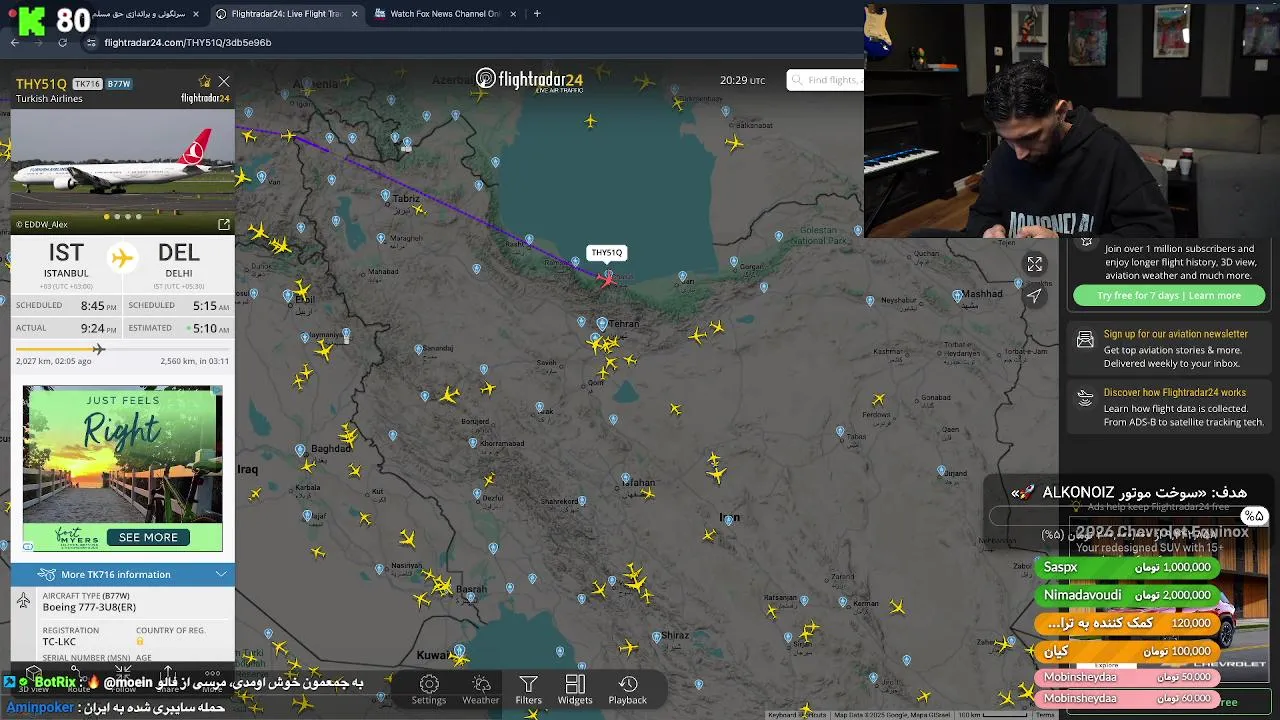The width and height of the screenshot is (1280, 720).
Task: Click the Tehran airport pin marker
Action: (602, 324)
